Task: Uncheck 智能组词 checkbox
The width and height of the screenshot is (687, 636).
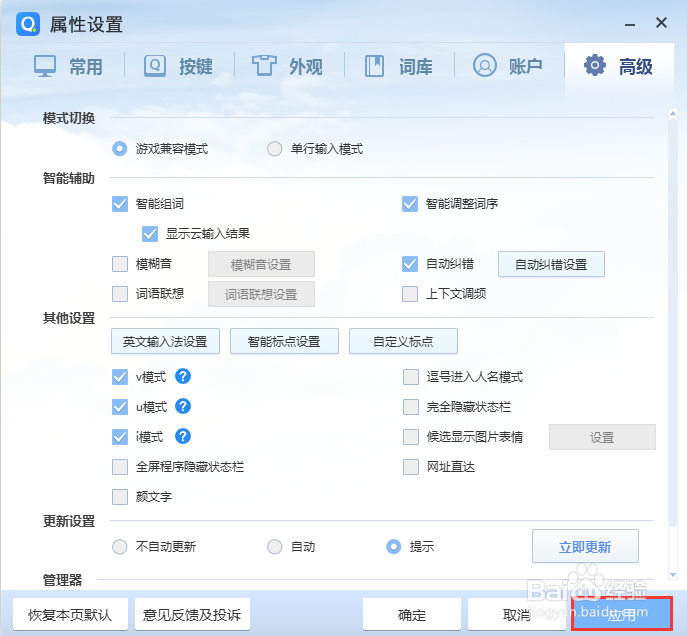Action: (x=120, y=204)
